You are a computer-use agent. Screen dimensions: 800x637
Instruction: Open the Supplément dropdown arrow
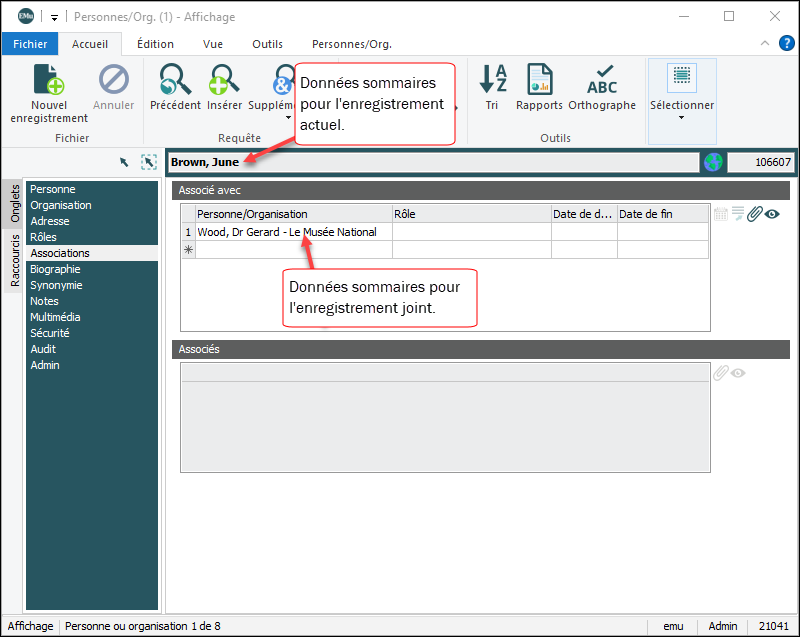point(288,118)
